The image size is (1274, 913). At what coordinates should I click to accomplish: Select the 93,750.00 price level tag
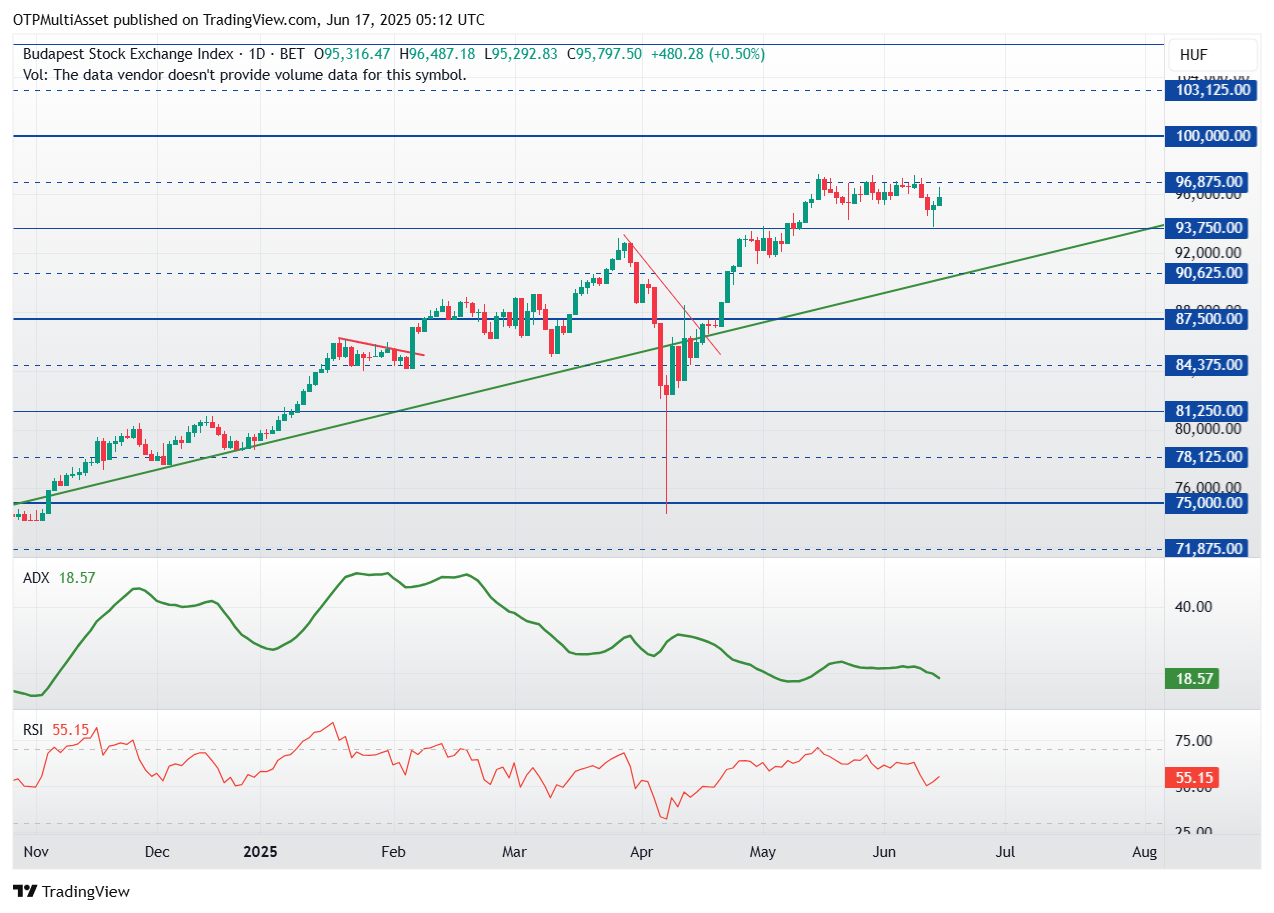[1209, 228]
